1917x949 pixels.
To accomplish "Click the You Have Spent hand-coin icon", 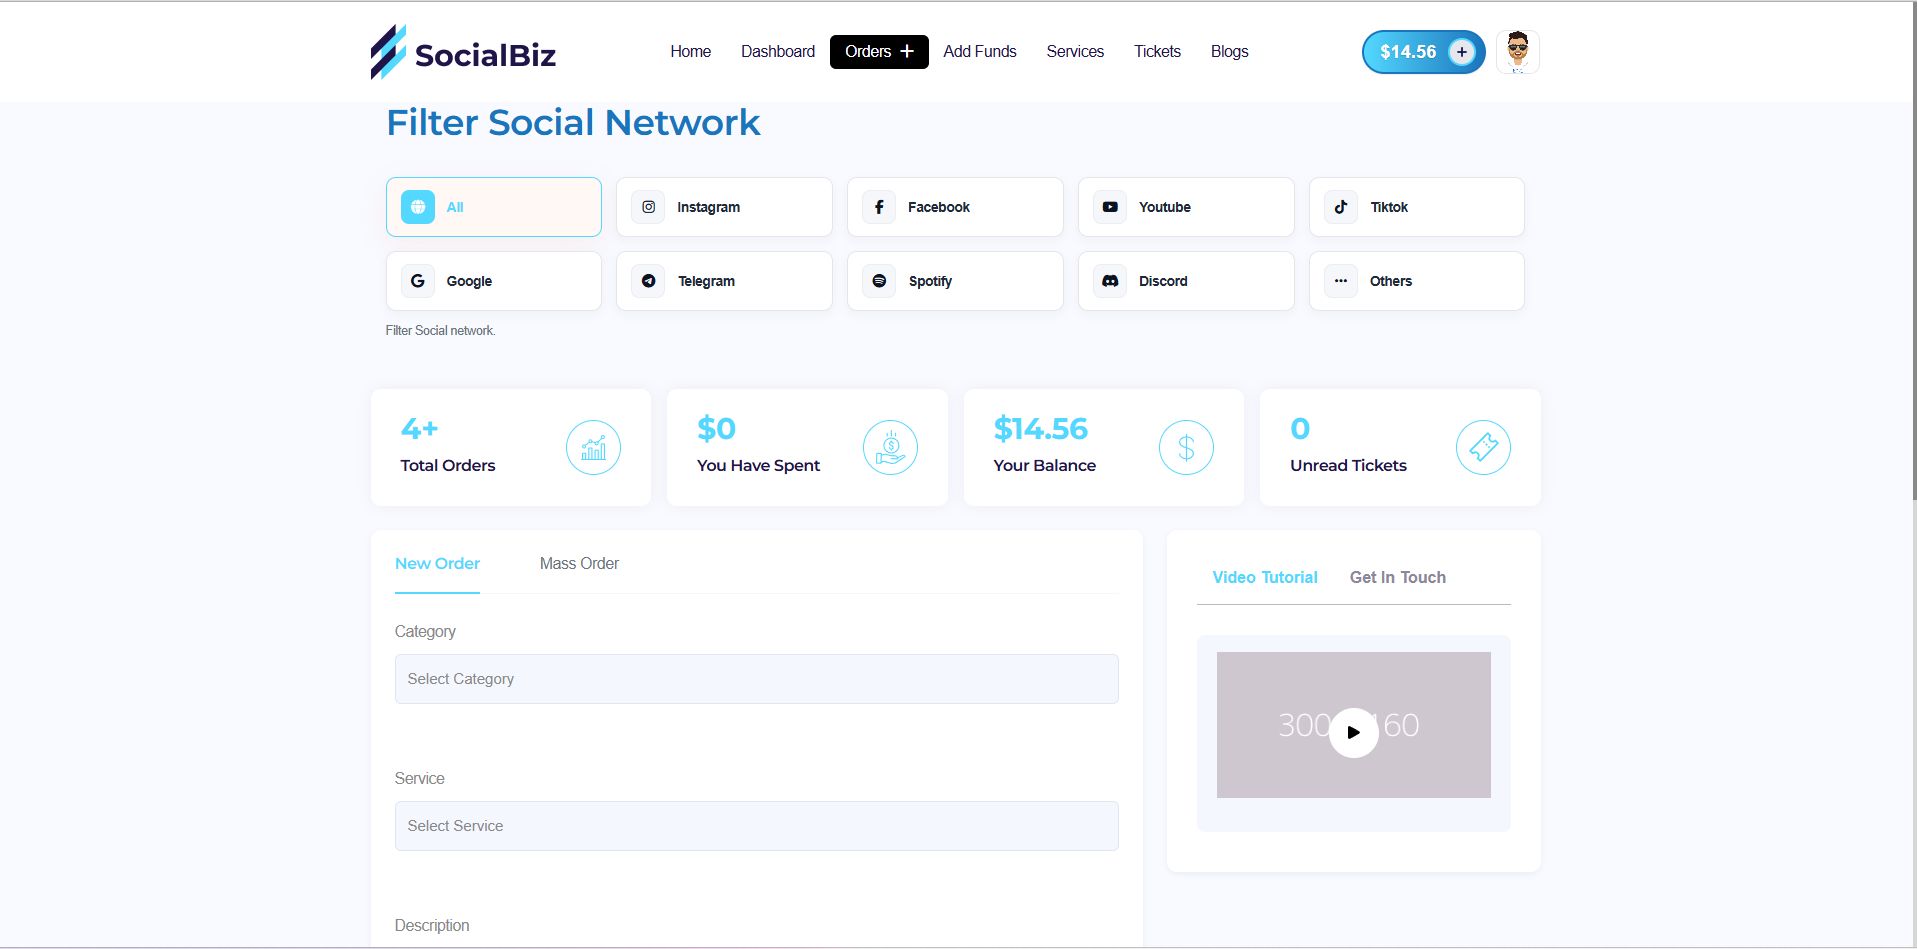I will [890, 447].
